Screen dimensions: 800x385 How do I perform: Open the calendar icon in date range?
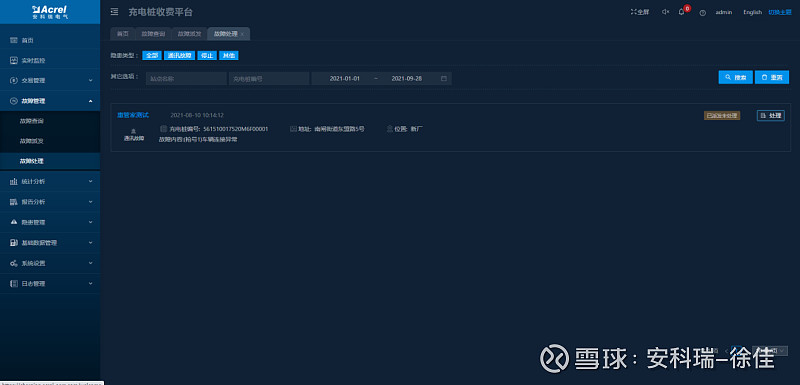coord(444,79)
